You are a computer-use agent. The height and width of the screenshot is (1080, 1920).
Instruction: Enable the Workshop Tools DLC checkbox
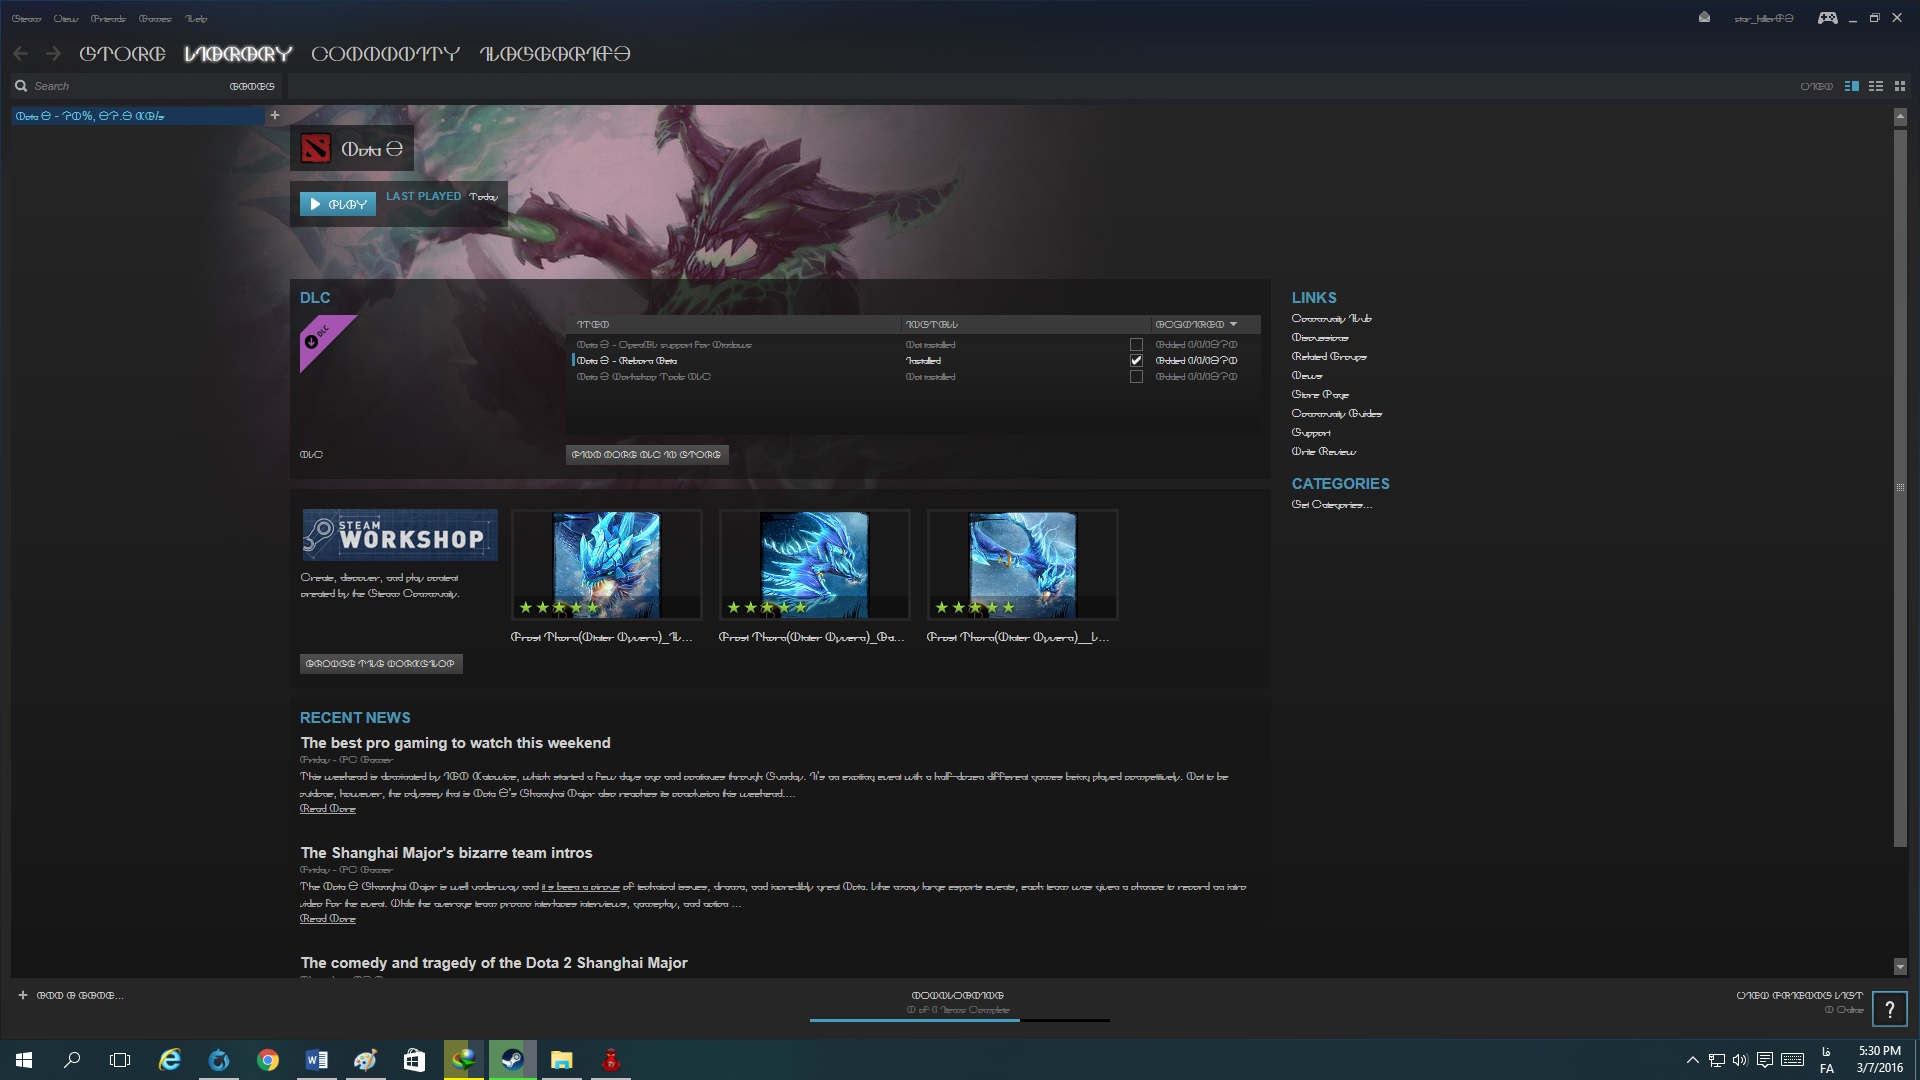coord(1136,377)
